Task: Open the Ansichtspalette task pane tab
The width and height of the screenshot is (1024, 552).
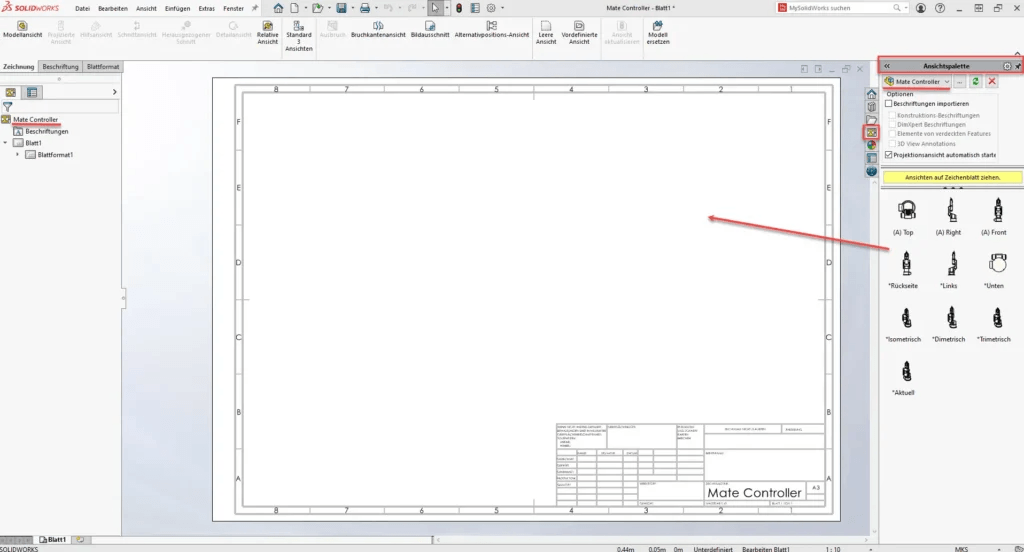Action: 871,132
